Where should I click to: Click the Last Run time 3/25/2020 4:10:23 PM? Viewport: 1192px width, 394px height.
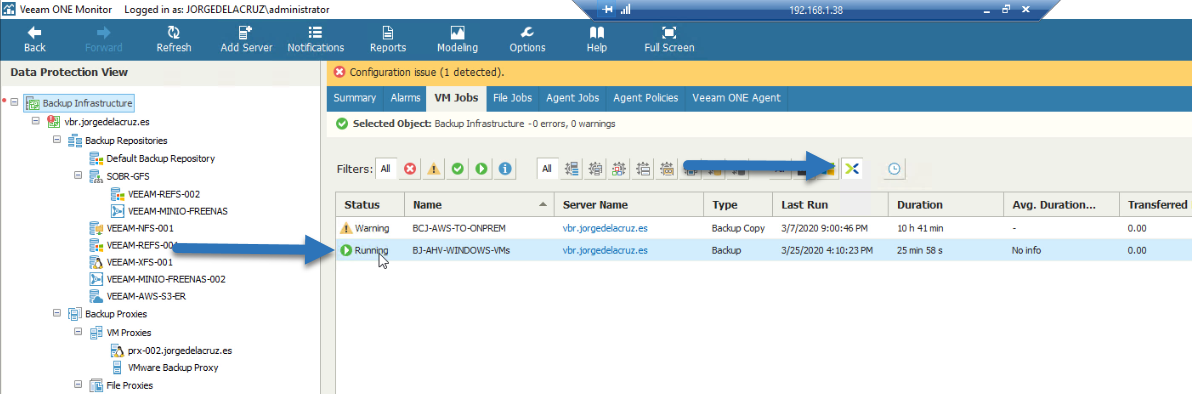[828, 249]
